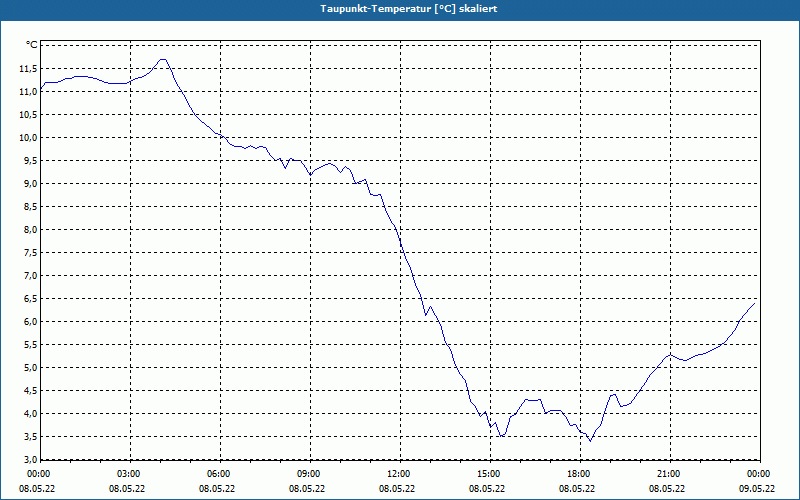Viewport: 800px width, 500px height.
Task: Click the 15:00 x-axis time label
Action: click(x=487, y=474)
